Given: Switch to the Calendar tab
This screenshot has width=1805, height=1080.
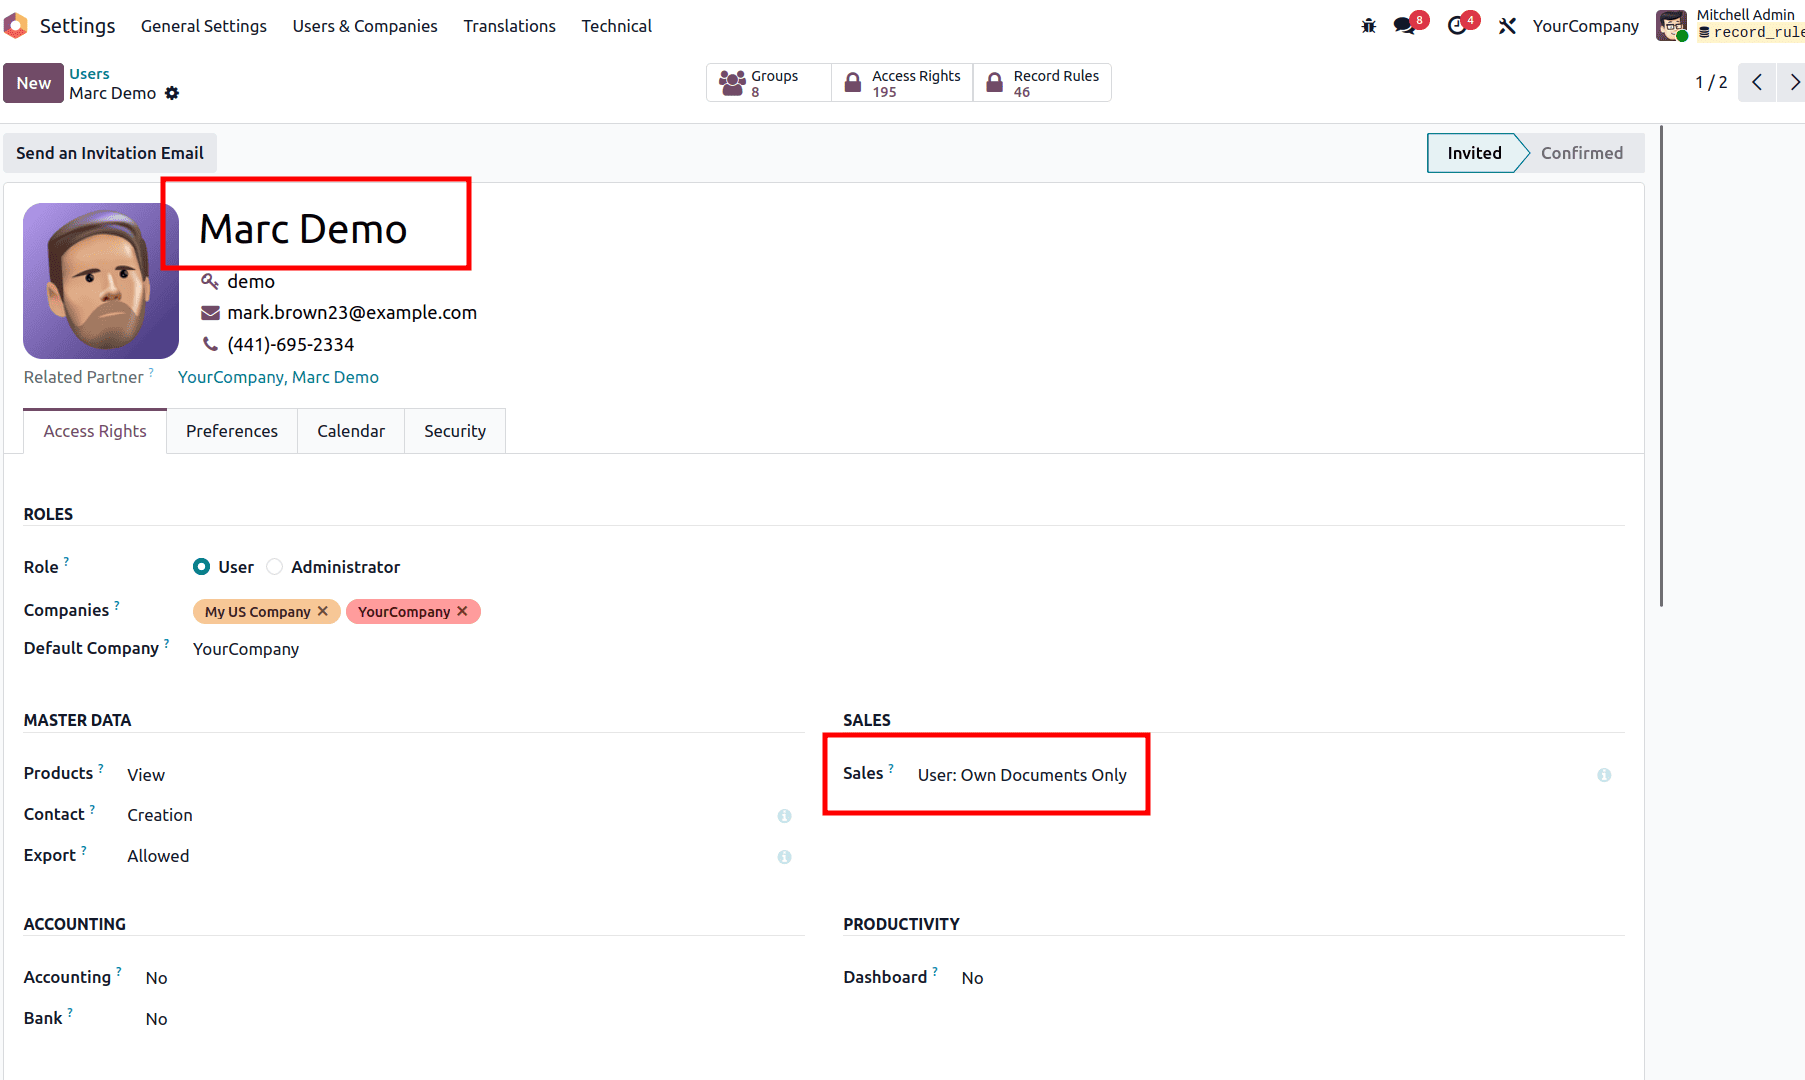Looking at the screenshot, I should point(351,431).
